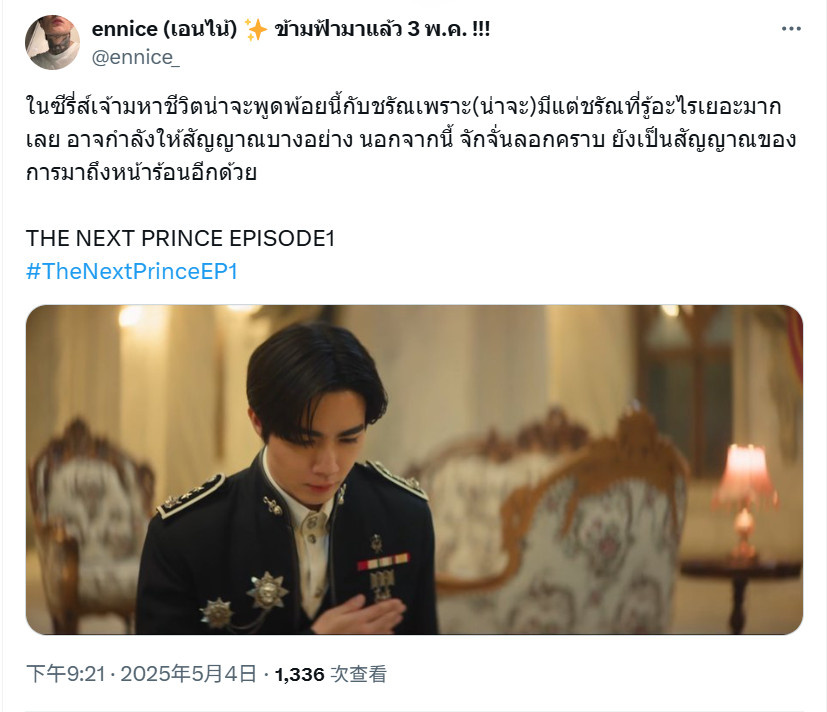Click the medal ribbon on the uniform
This screenshot has height=712, width=827.
383,561
